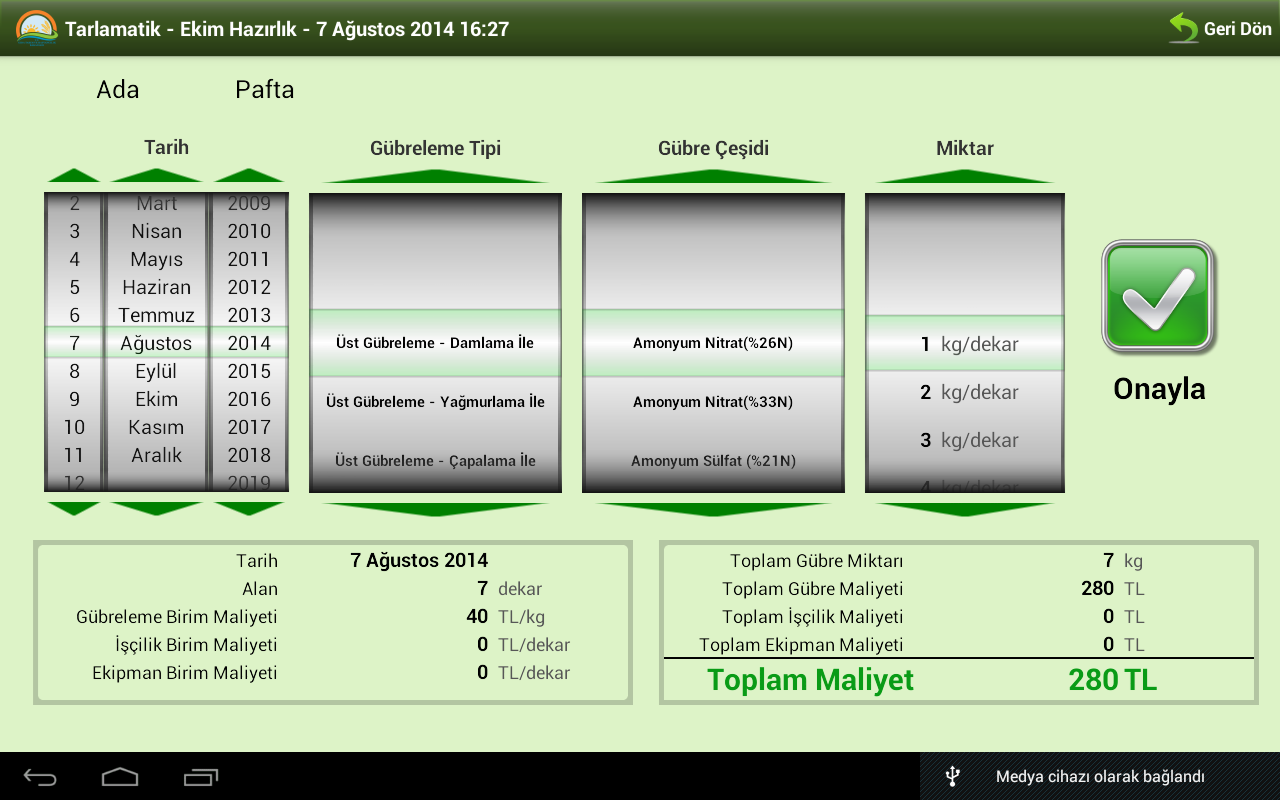This screenshot has height=800, width=1280.
Task: Select Mayıs in month wheel
Action: tap(156, 259)
